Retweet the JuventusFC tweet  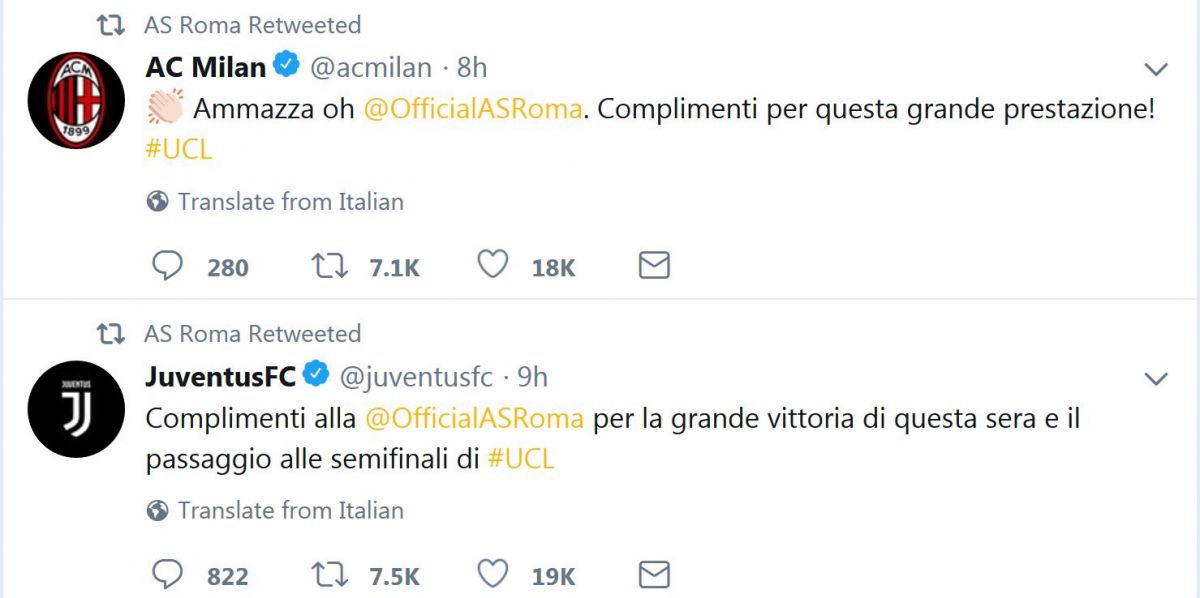pos(329,575)
